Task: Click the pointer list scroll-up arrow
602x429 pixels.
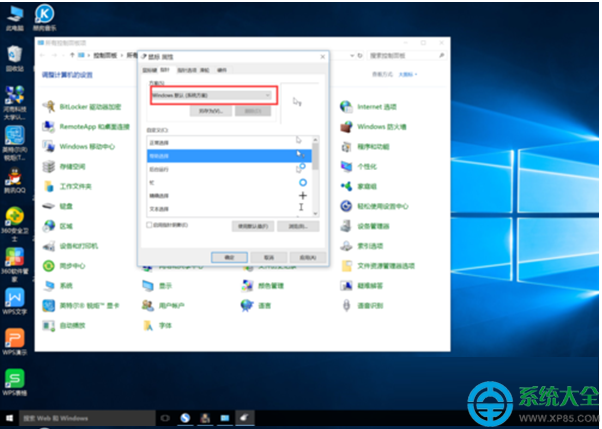Action: point(315,139)
